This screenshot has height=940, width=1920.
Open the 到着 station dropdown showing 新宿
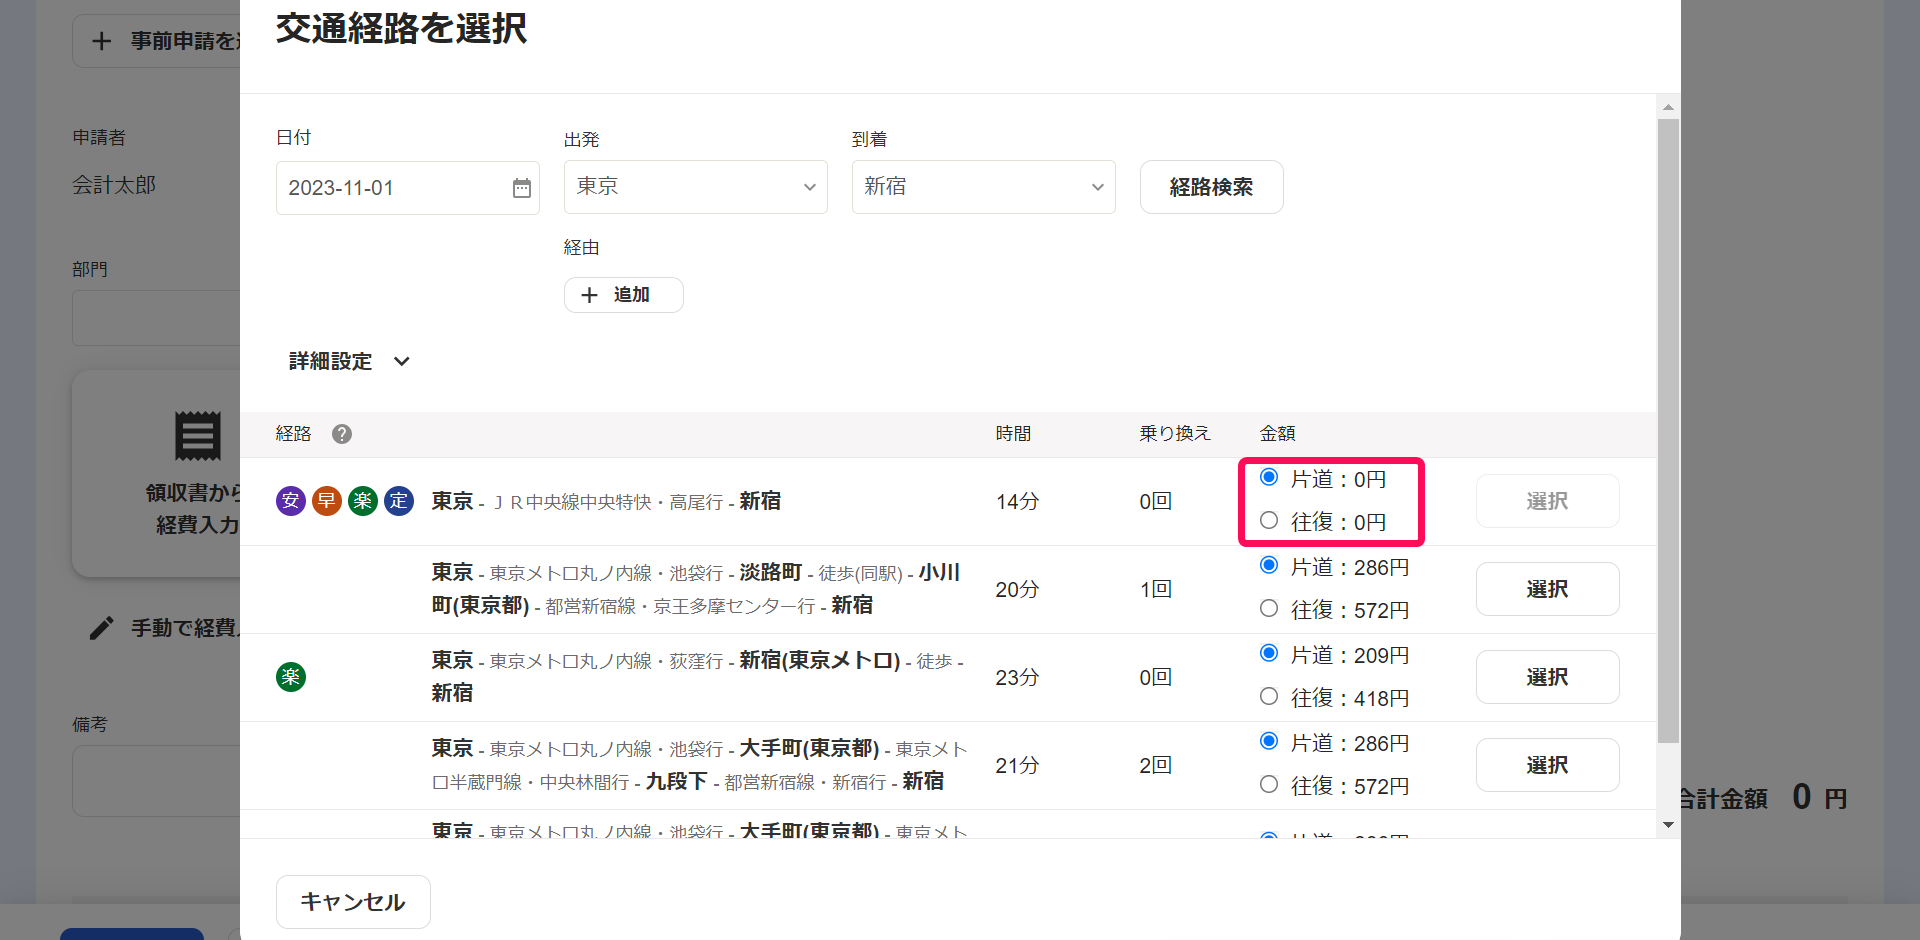(x=984, y=187)
